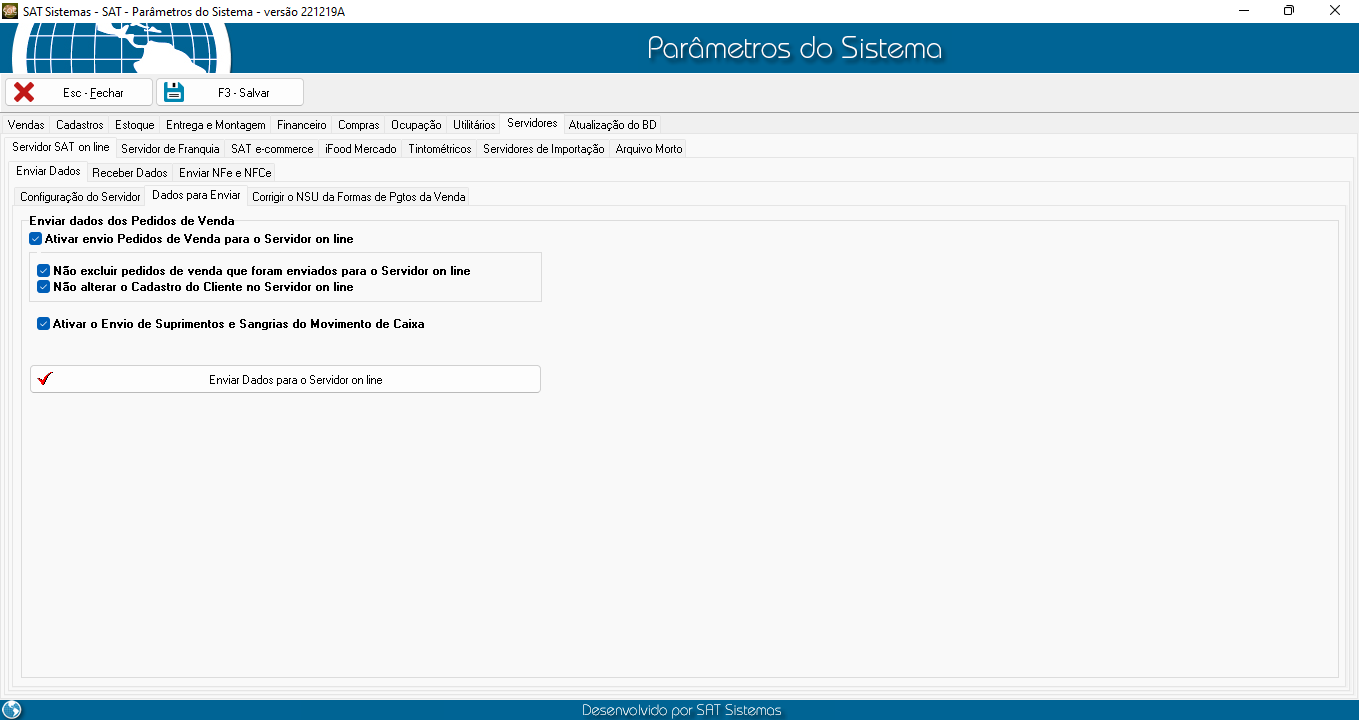Image resolution: width=1359 pixels, height=720 pixels.
Task: Switch to Servidor de Franquia tab
Action: coord(170,149)
